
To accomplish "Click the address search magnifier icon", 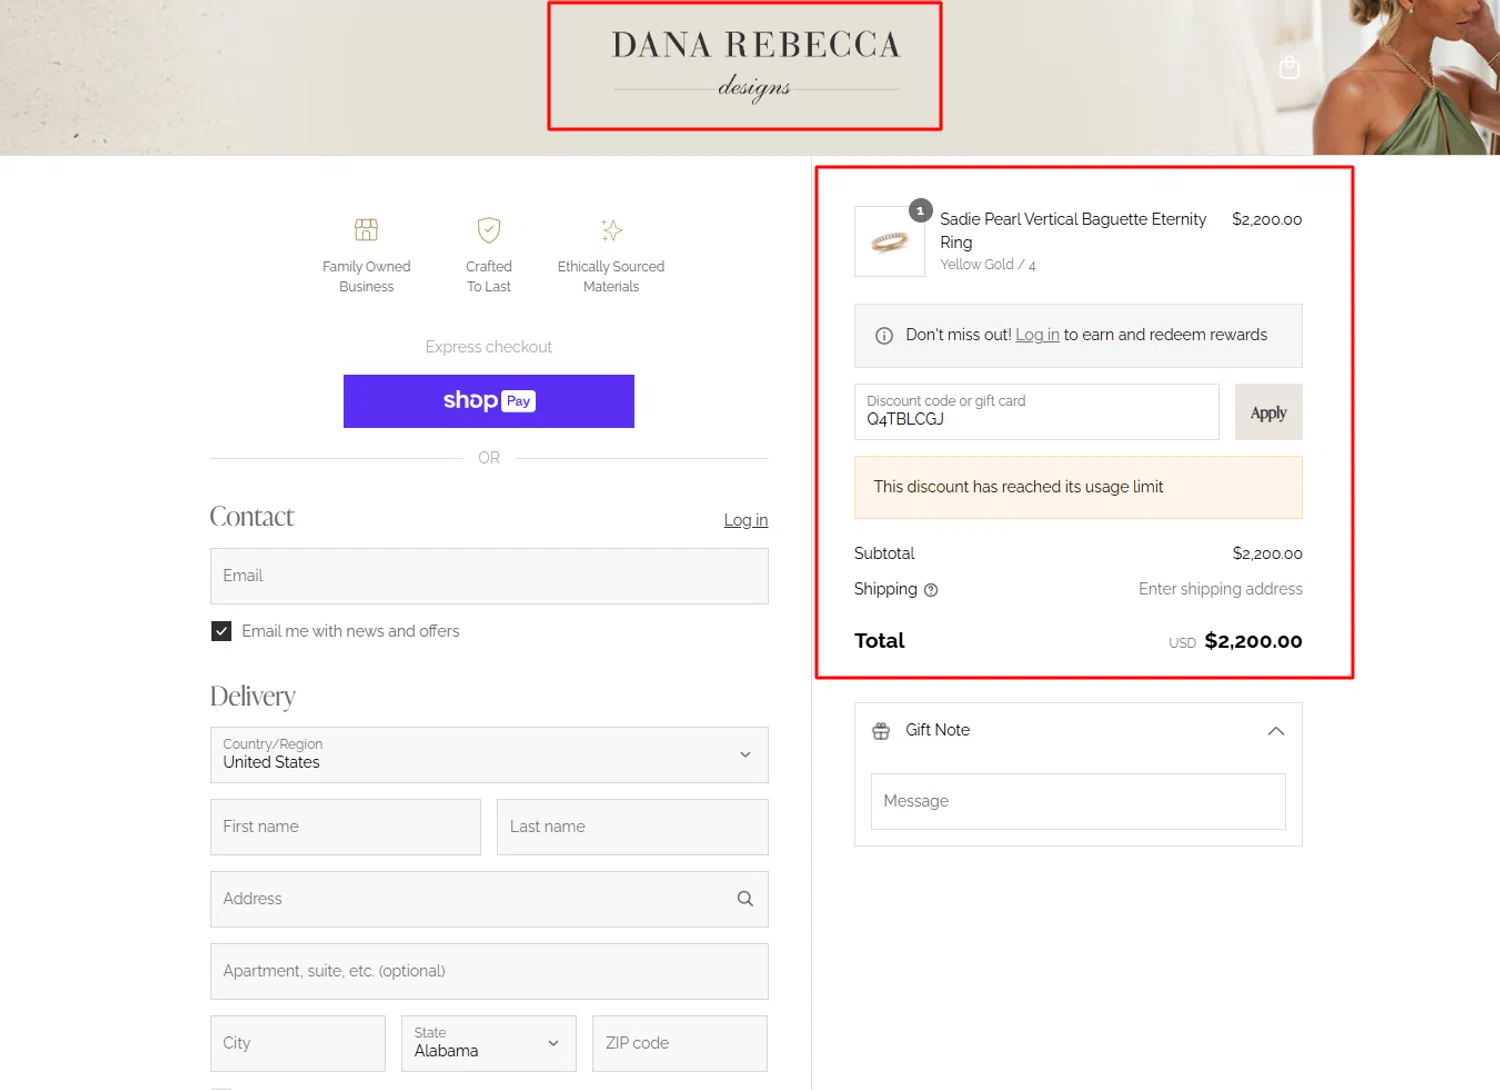I will click(745, 899).
